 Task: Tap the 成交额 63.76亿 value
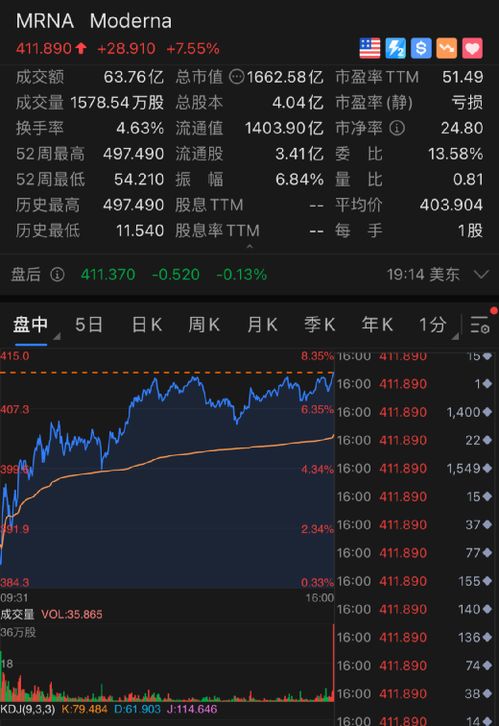click(x=134, y=77)
